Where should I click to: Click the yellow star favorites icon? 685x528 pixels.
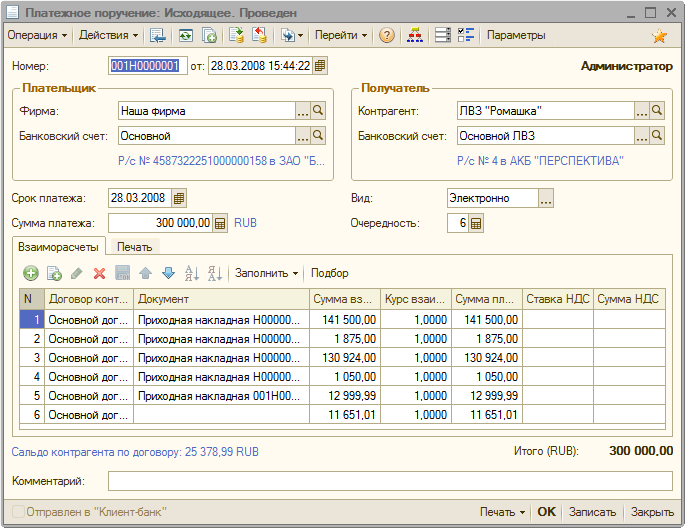(659, 36)
